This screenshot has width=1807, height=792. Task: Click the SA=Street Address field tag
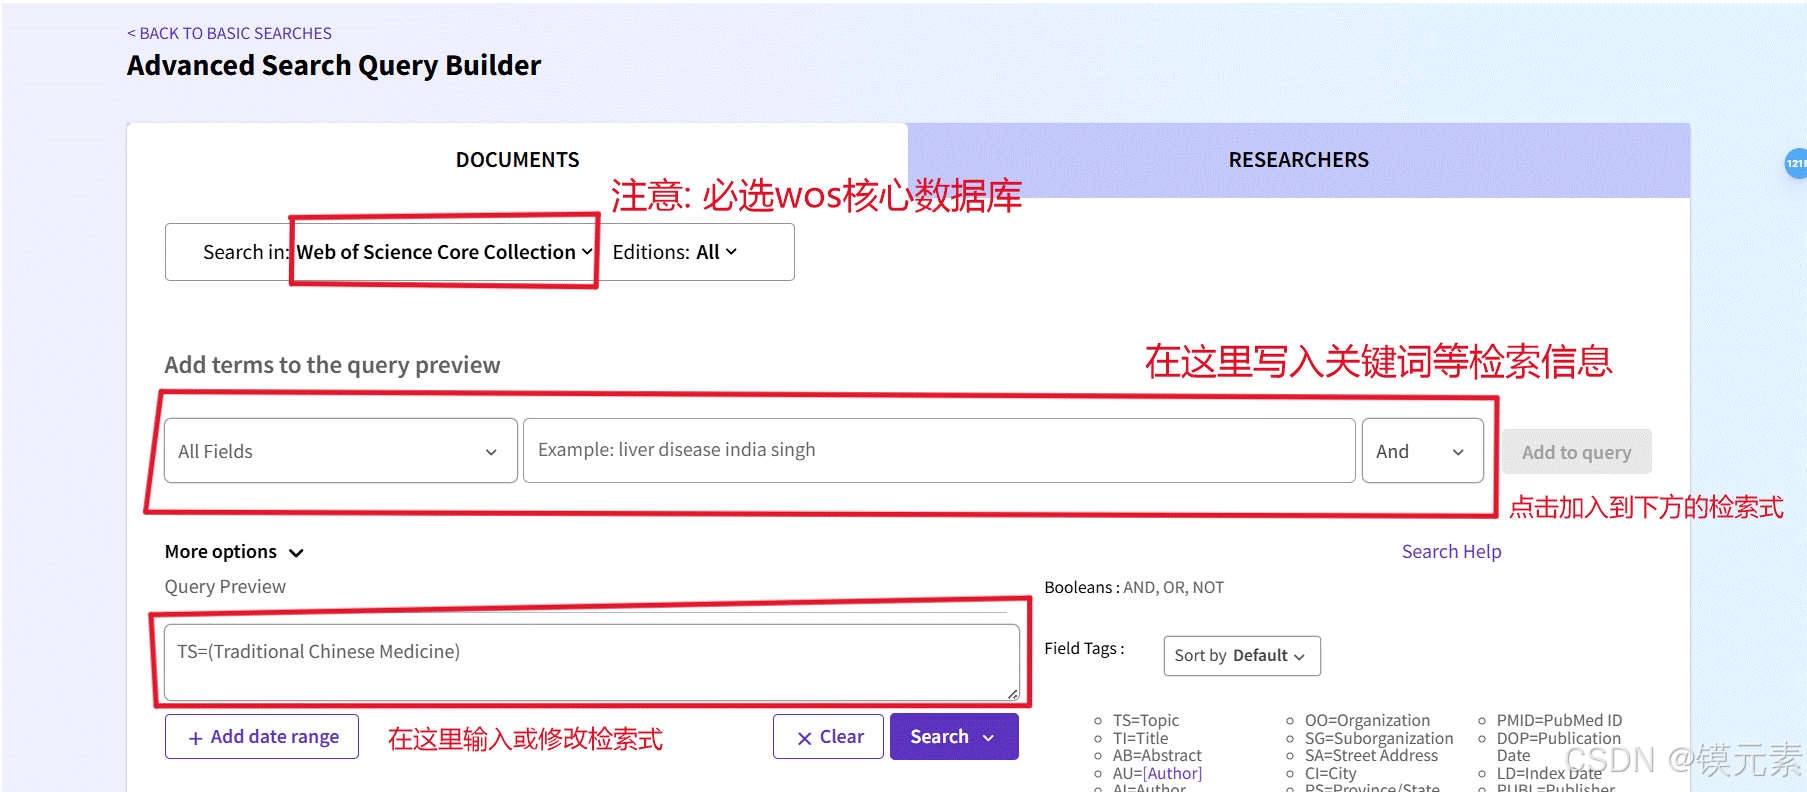click(1371, 755)
